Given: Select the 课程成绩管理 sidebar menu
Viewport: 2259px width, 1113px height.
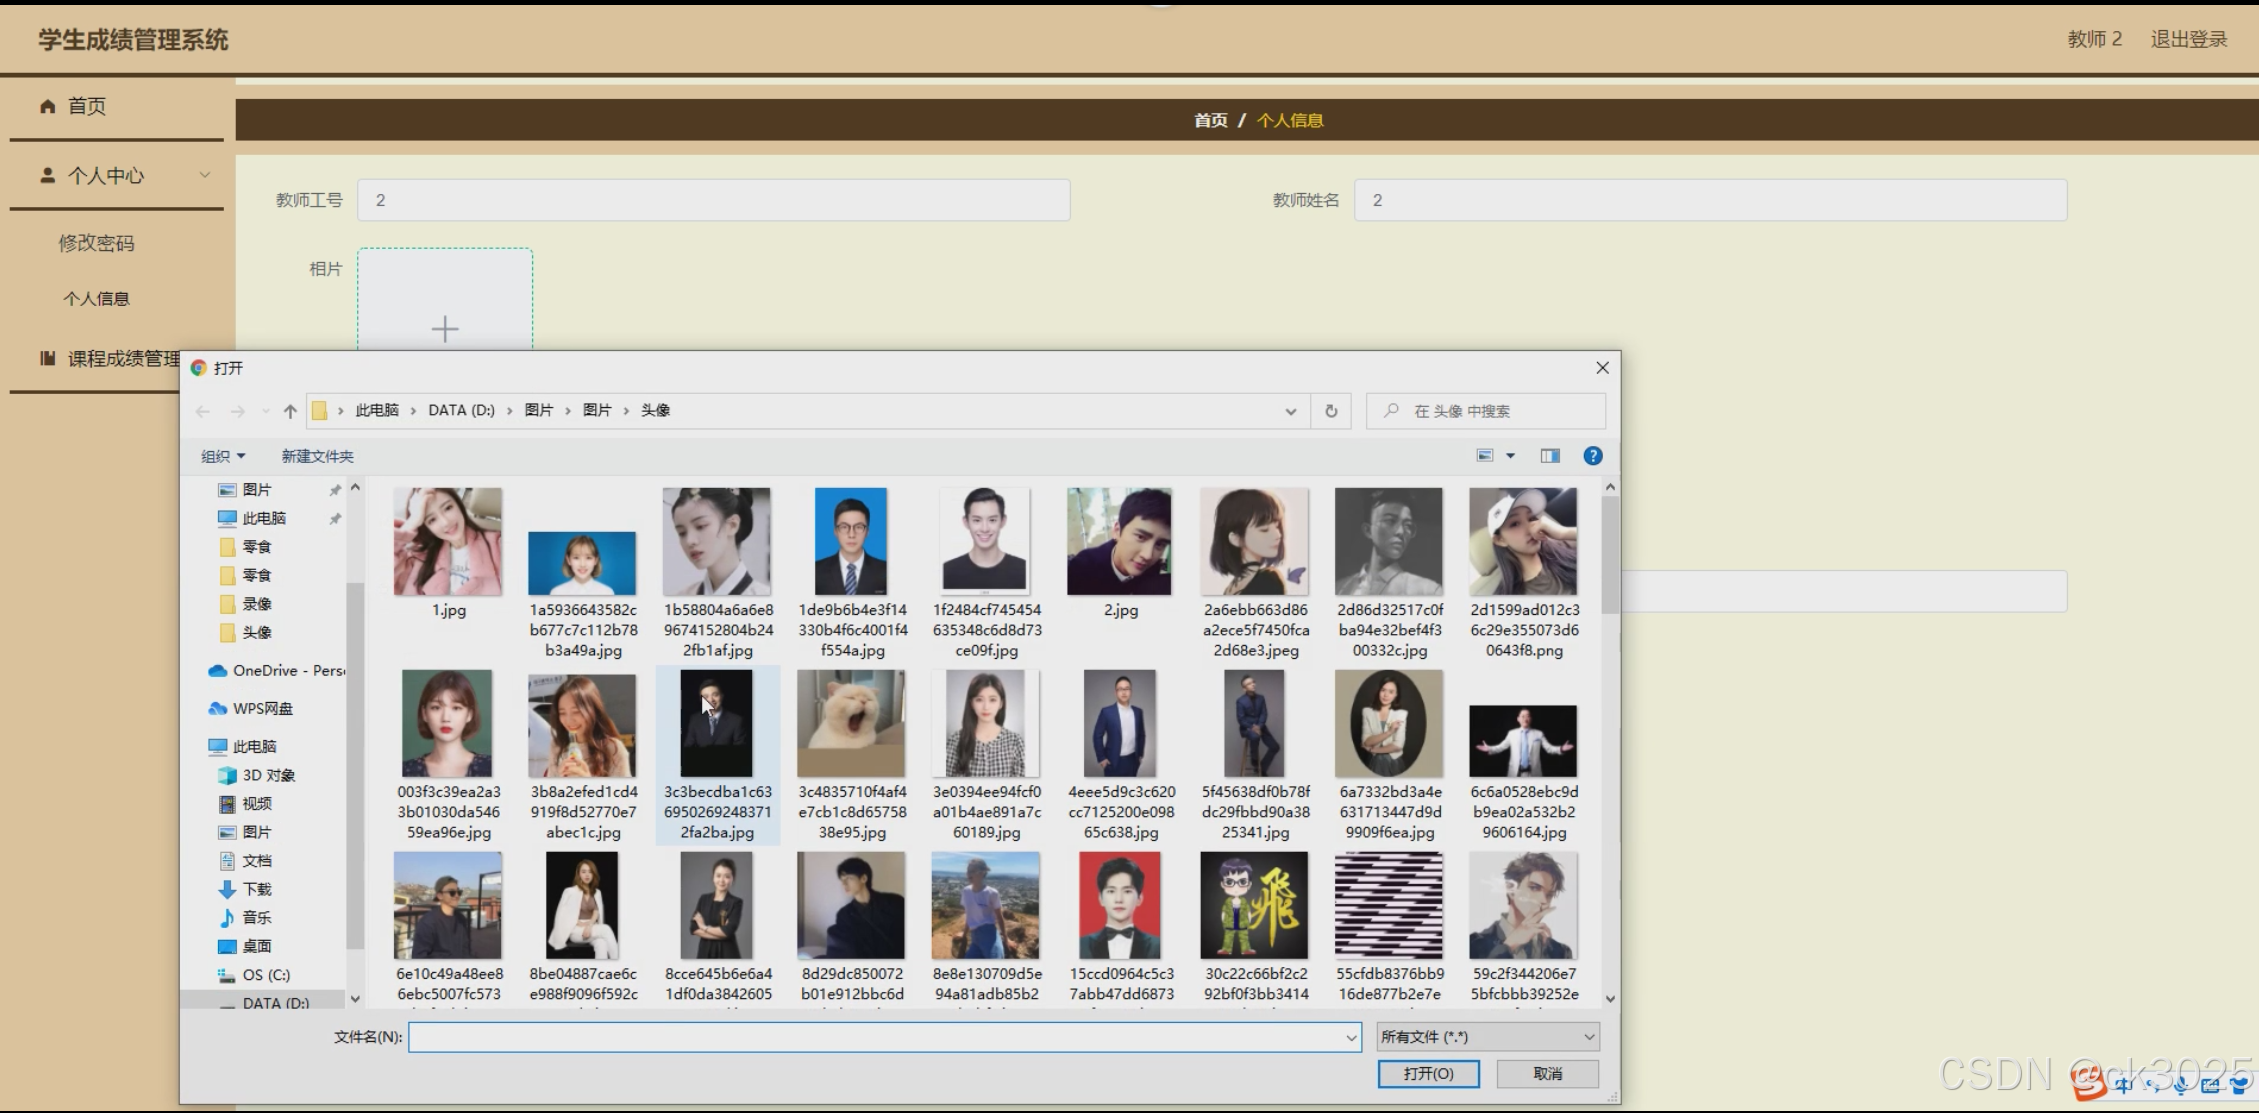Looking at the screenshot, I should [x=110, y=359].
